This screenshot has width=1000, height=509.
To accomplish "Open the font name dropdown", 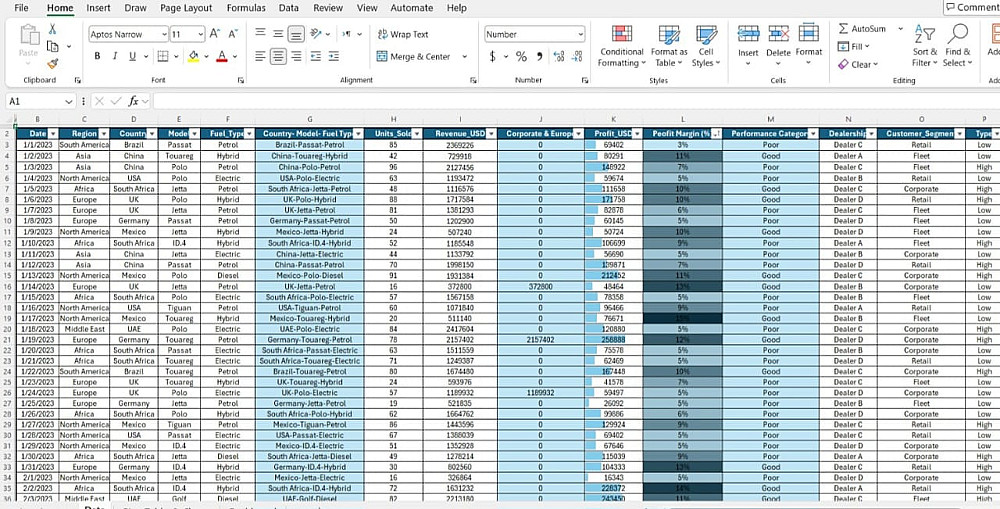I will point(165,34).
